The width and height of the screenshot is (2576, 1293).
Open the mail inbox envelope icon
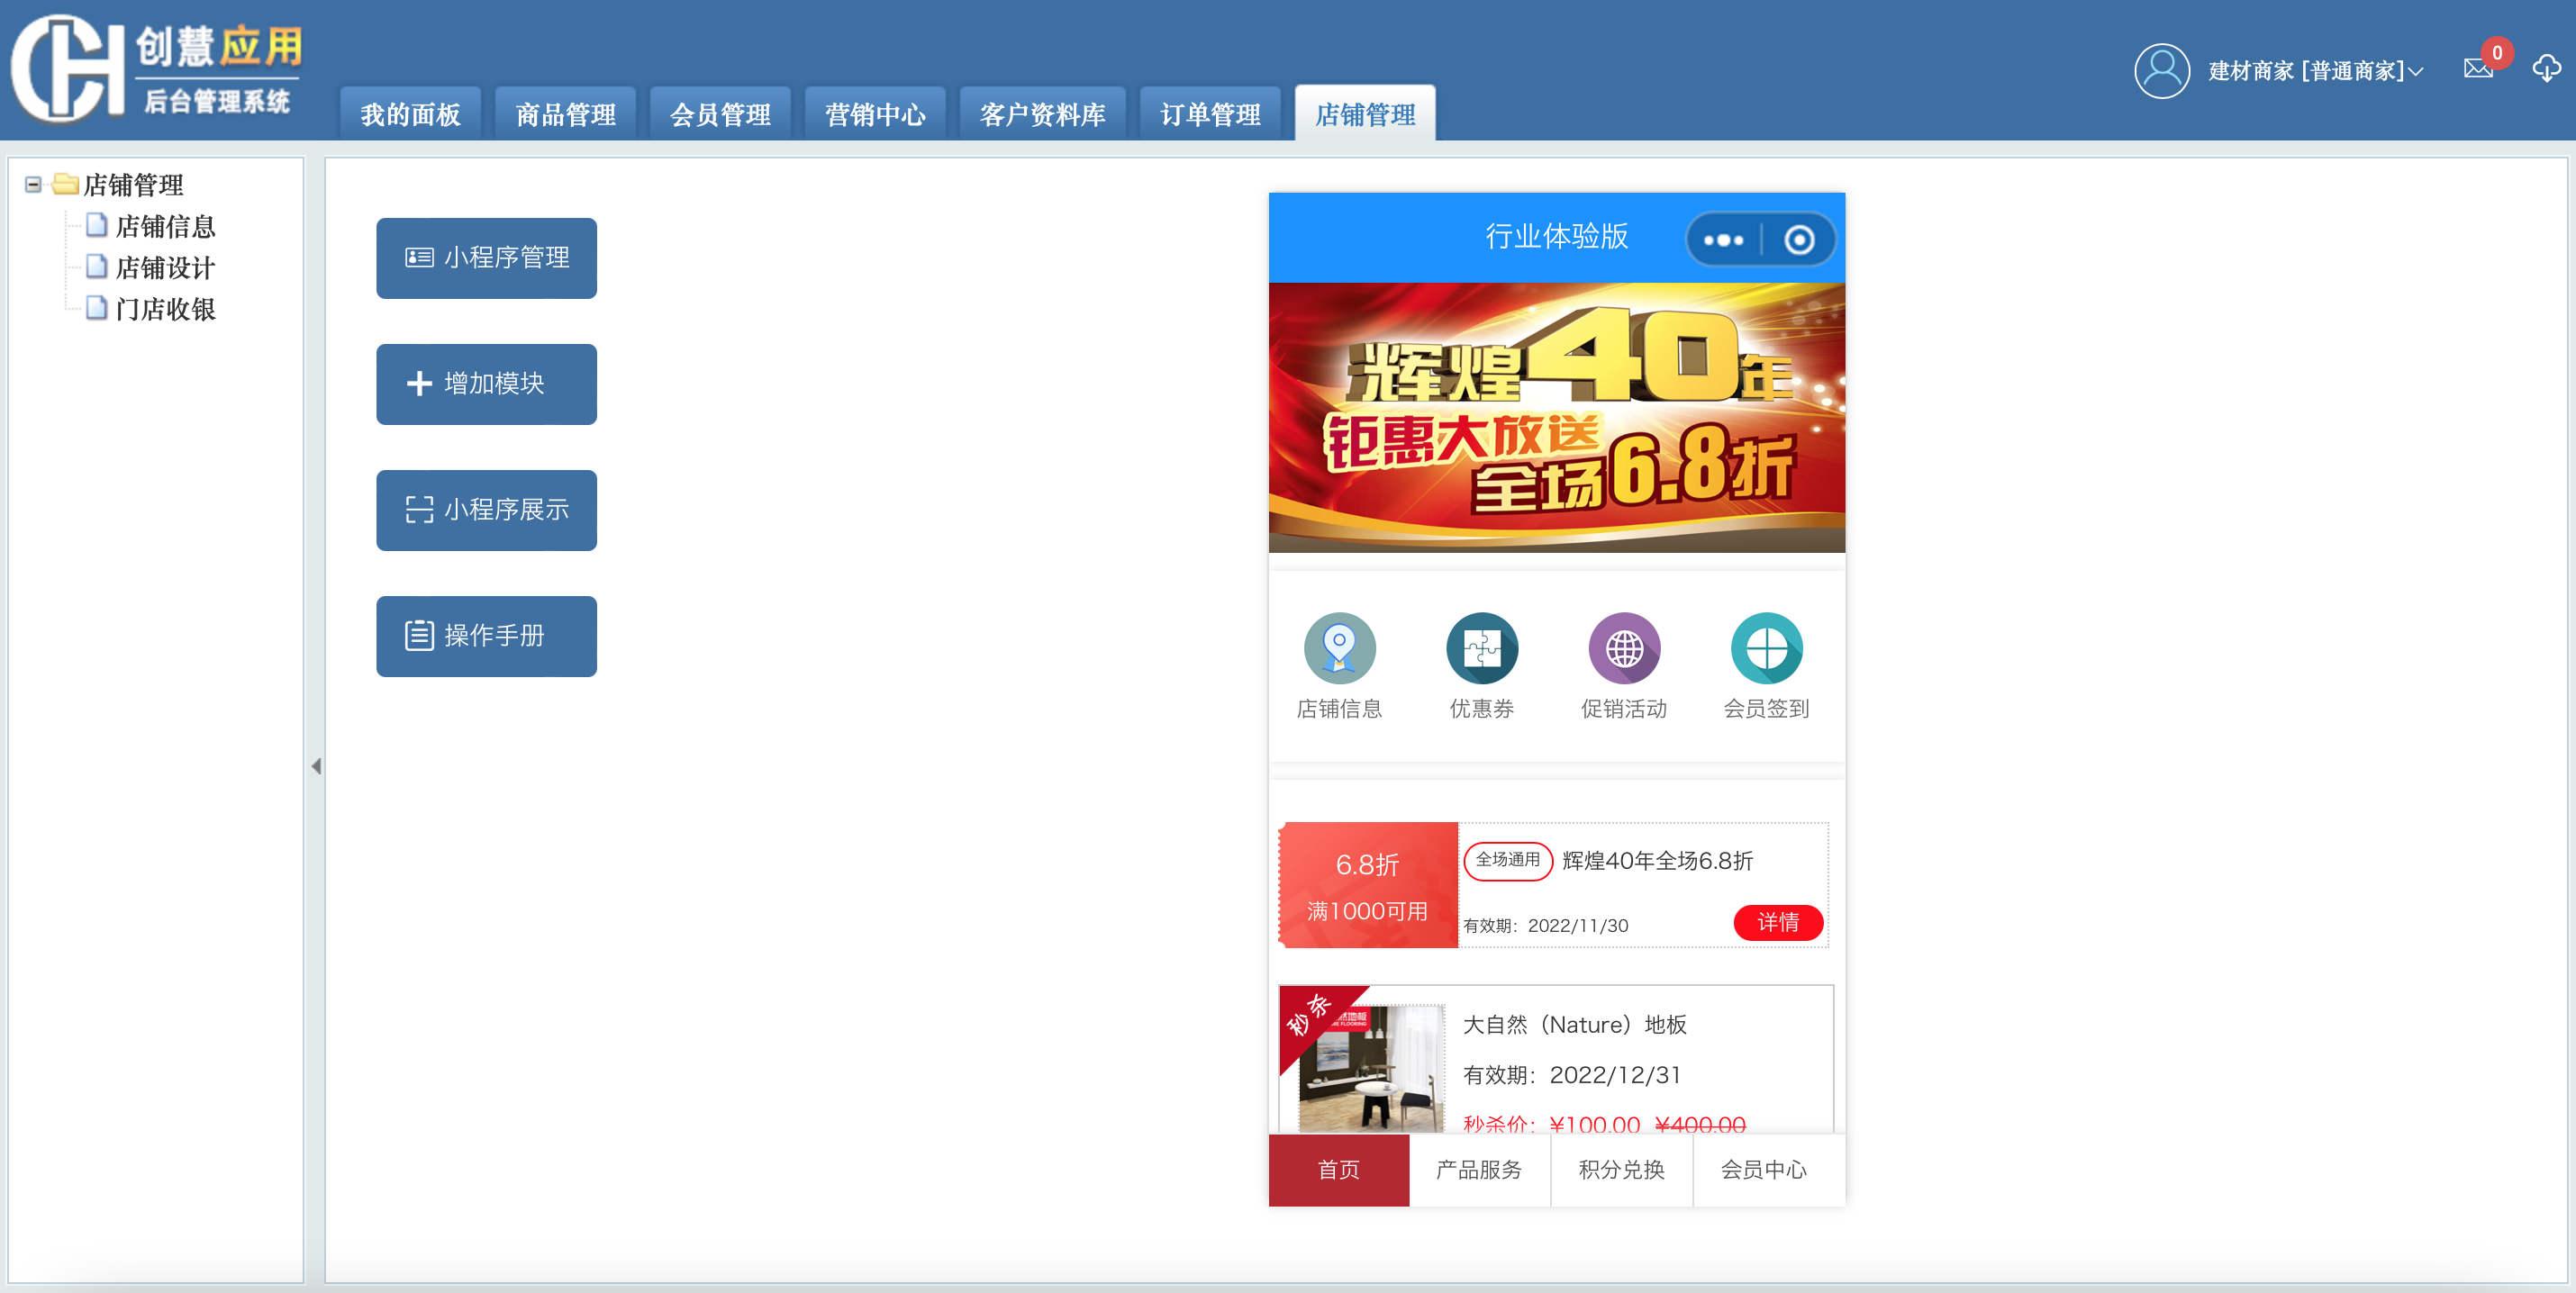2477,69
